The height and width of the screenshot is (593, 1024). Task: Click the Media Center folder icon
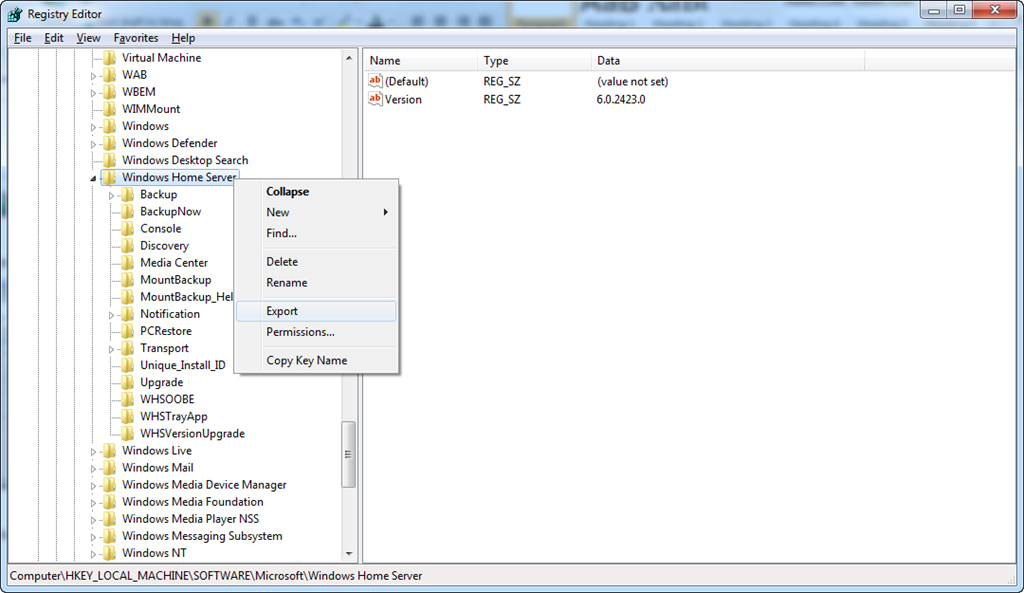pyautogui.click(x=128, y=263)
